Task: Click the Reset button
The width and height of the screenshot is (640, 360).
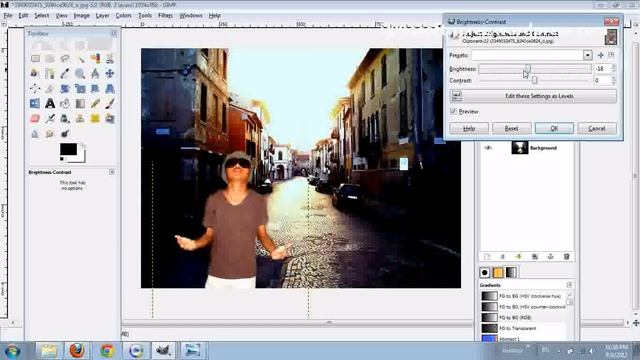Action: point(511,128)
